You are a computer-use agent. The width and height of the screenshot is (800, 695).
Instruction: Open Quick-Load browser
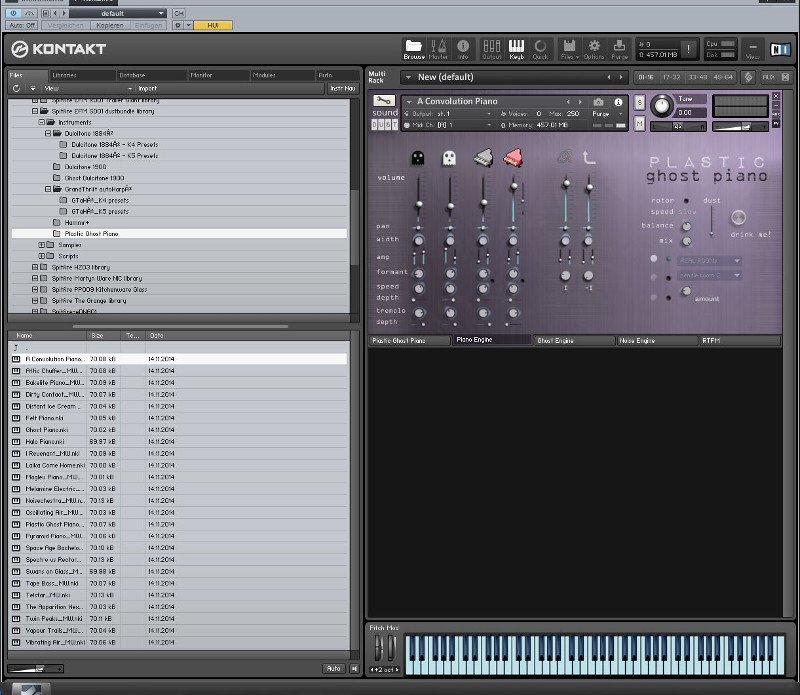(x=540, y=49)
